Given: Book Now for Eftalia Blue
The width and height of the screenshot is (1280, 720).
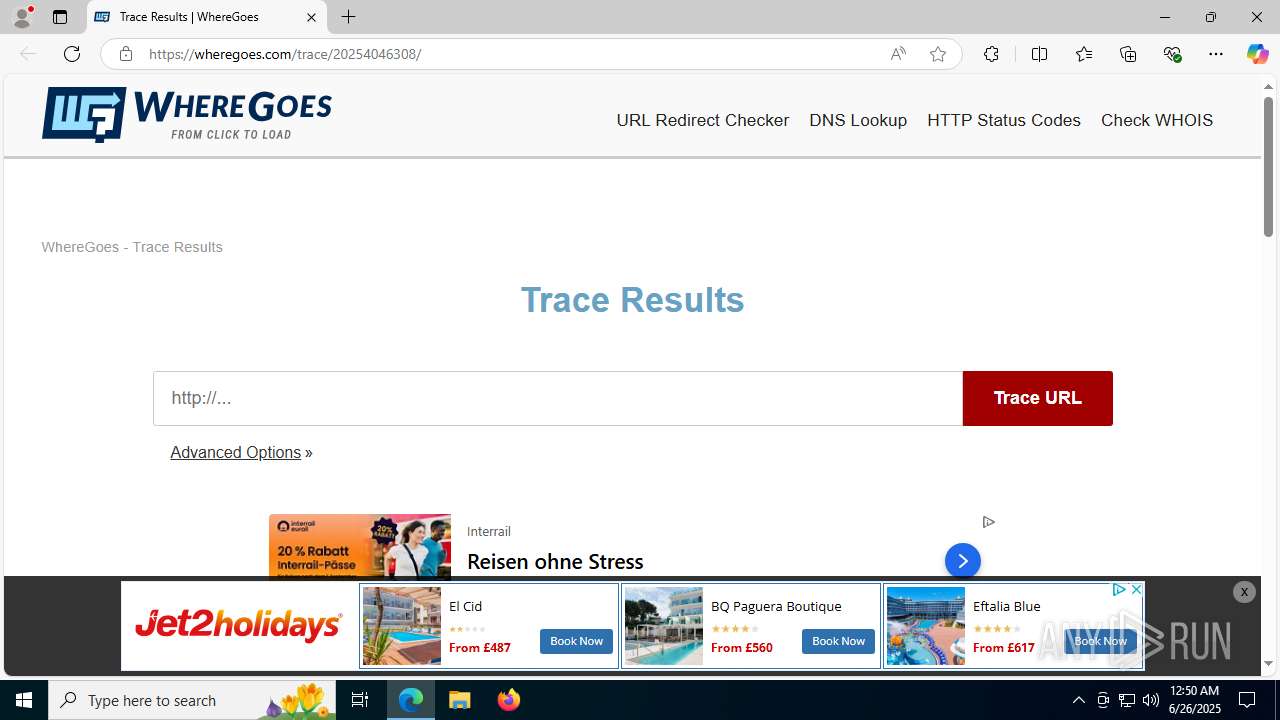Looking at the screenshot, I should [x=1100, y=641].
